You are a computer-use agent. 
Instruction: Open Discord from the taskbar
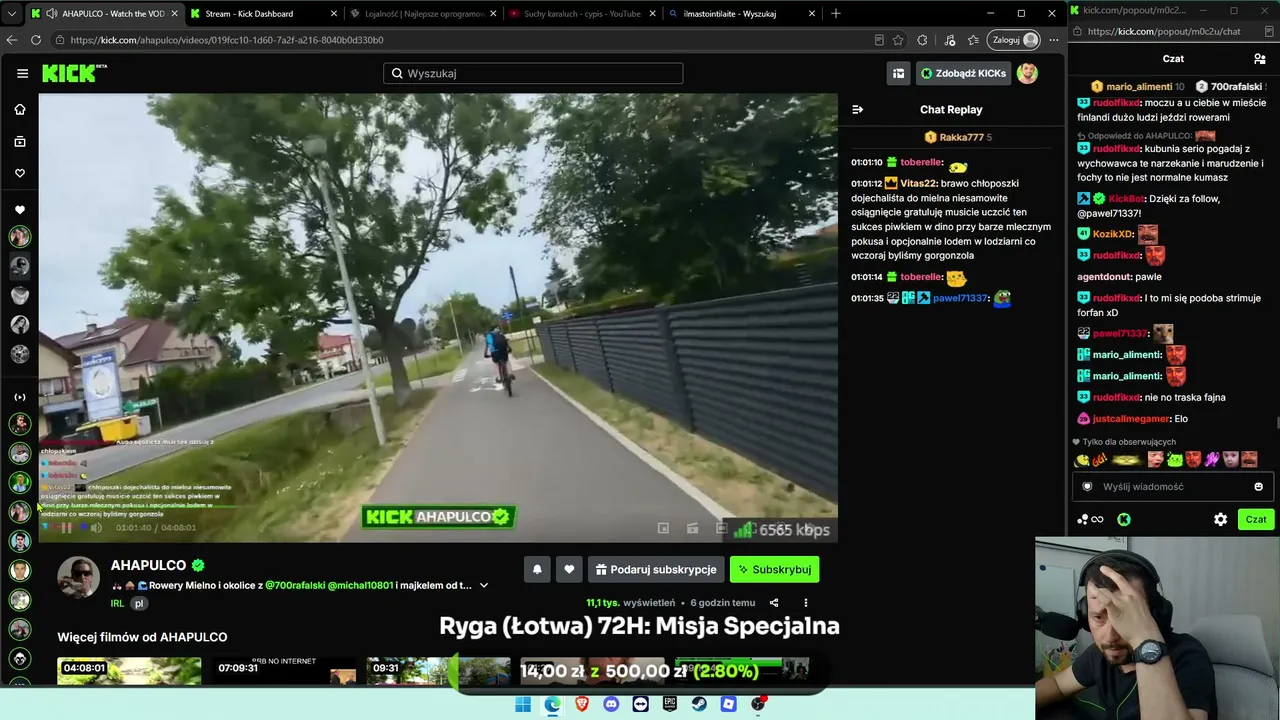click(611, 704)
